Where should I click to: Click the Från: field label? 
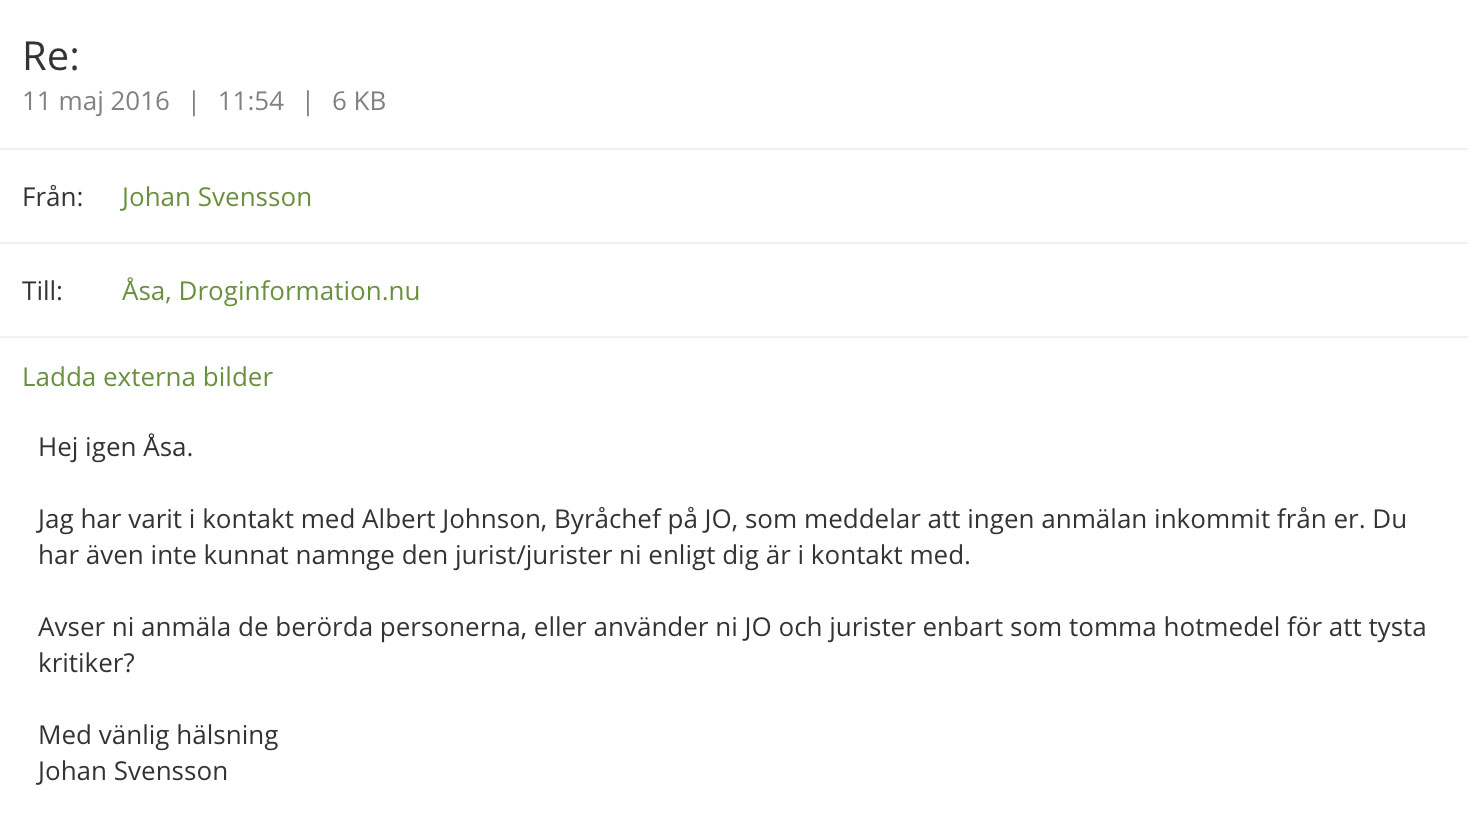(53, 197)
